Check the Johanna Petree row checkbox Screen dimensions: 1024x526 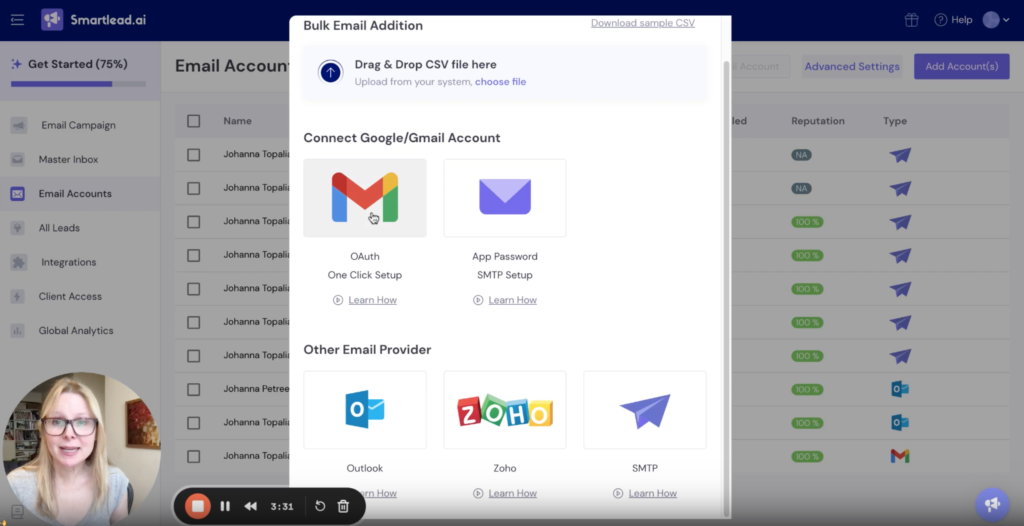(193, 389)
